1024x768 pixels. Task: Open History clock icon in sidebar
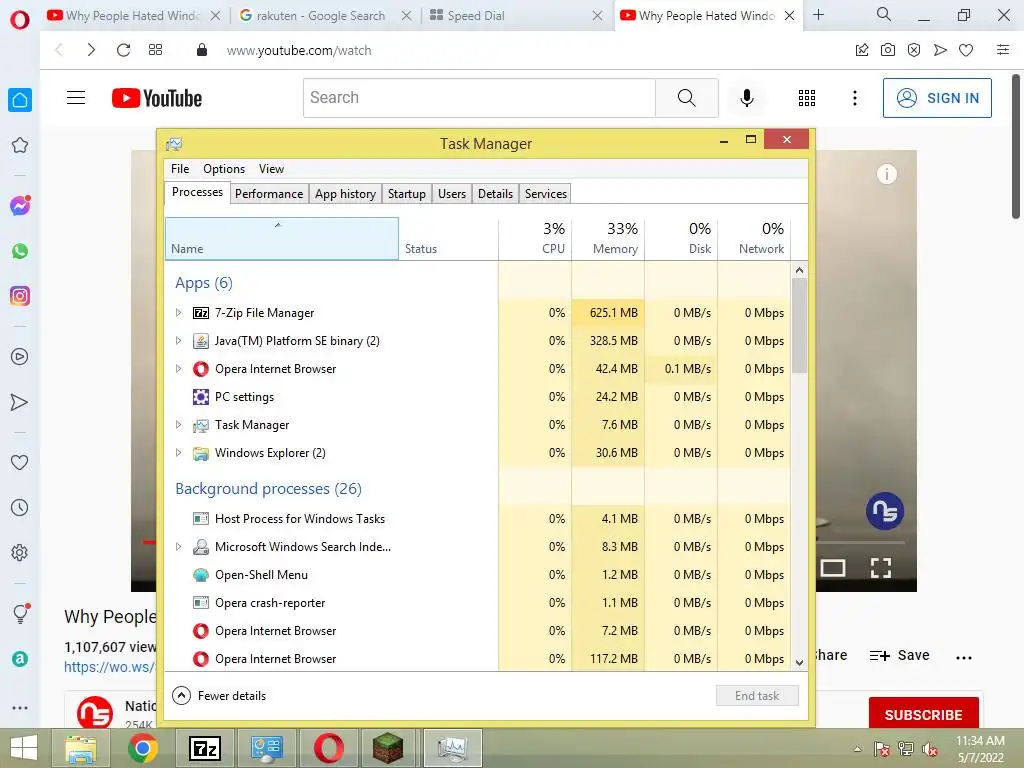[20, 507]
